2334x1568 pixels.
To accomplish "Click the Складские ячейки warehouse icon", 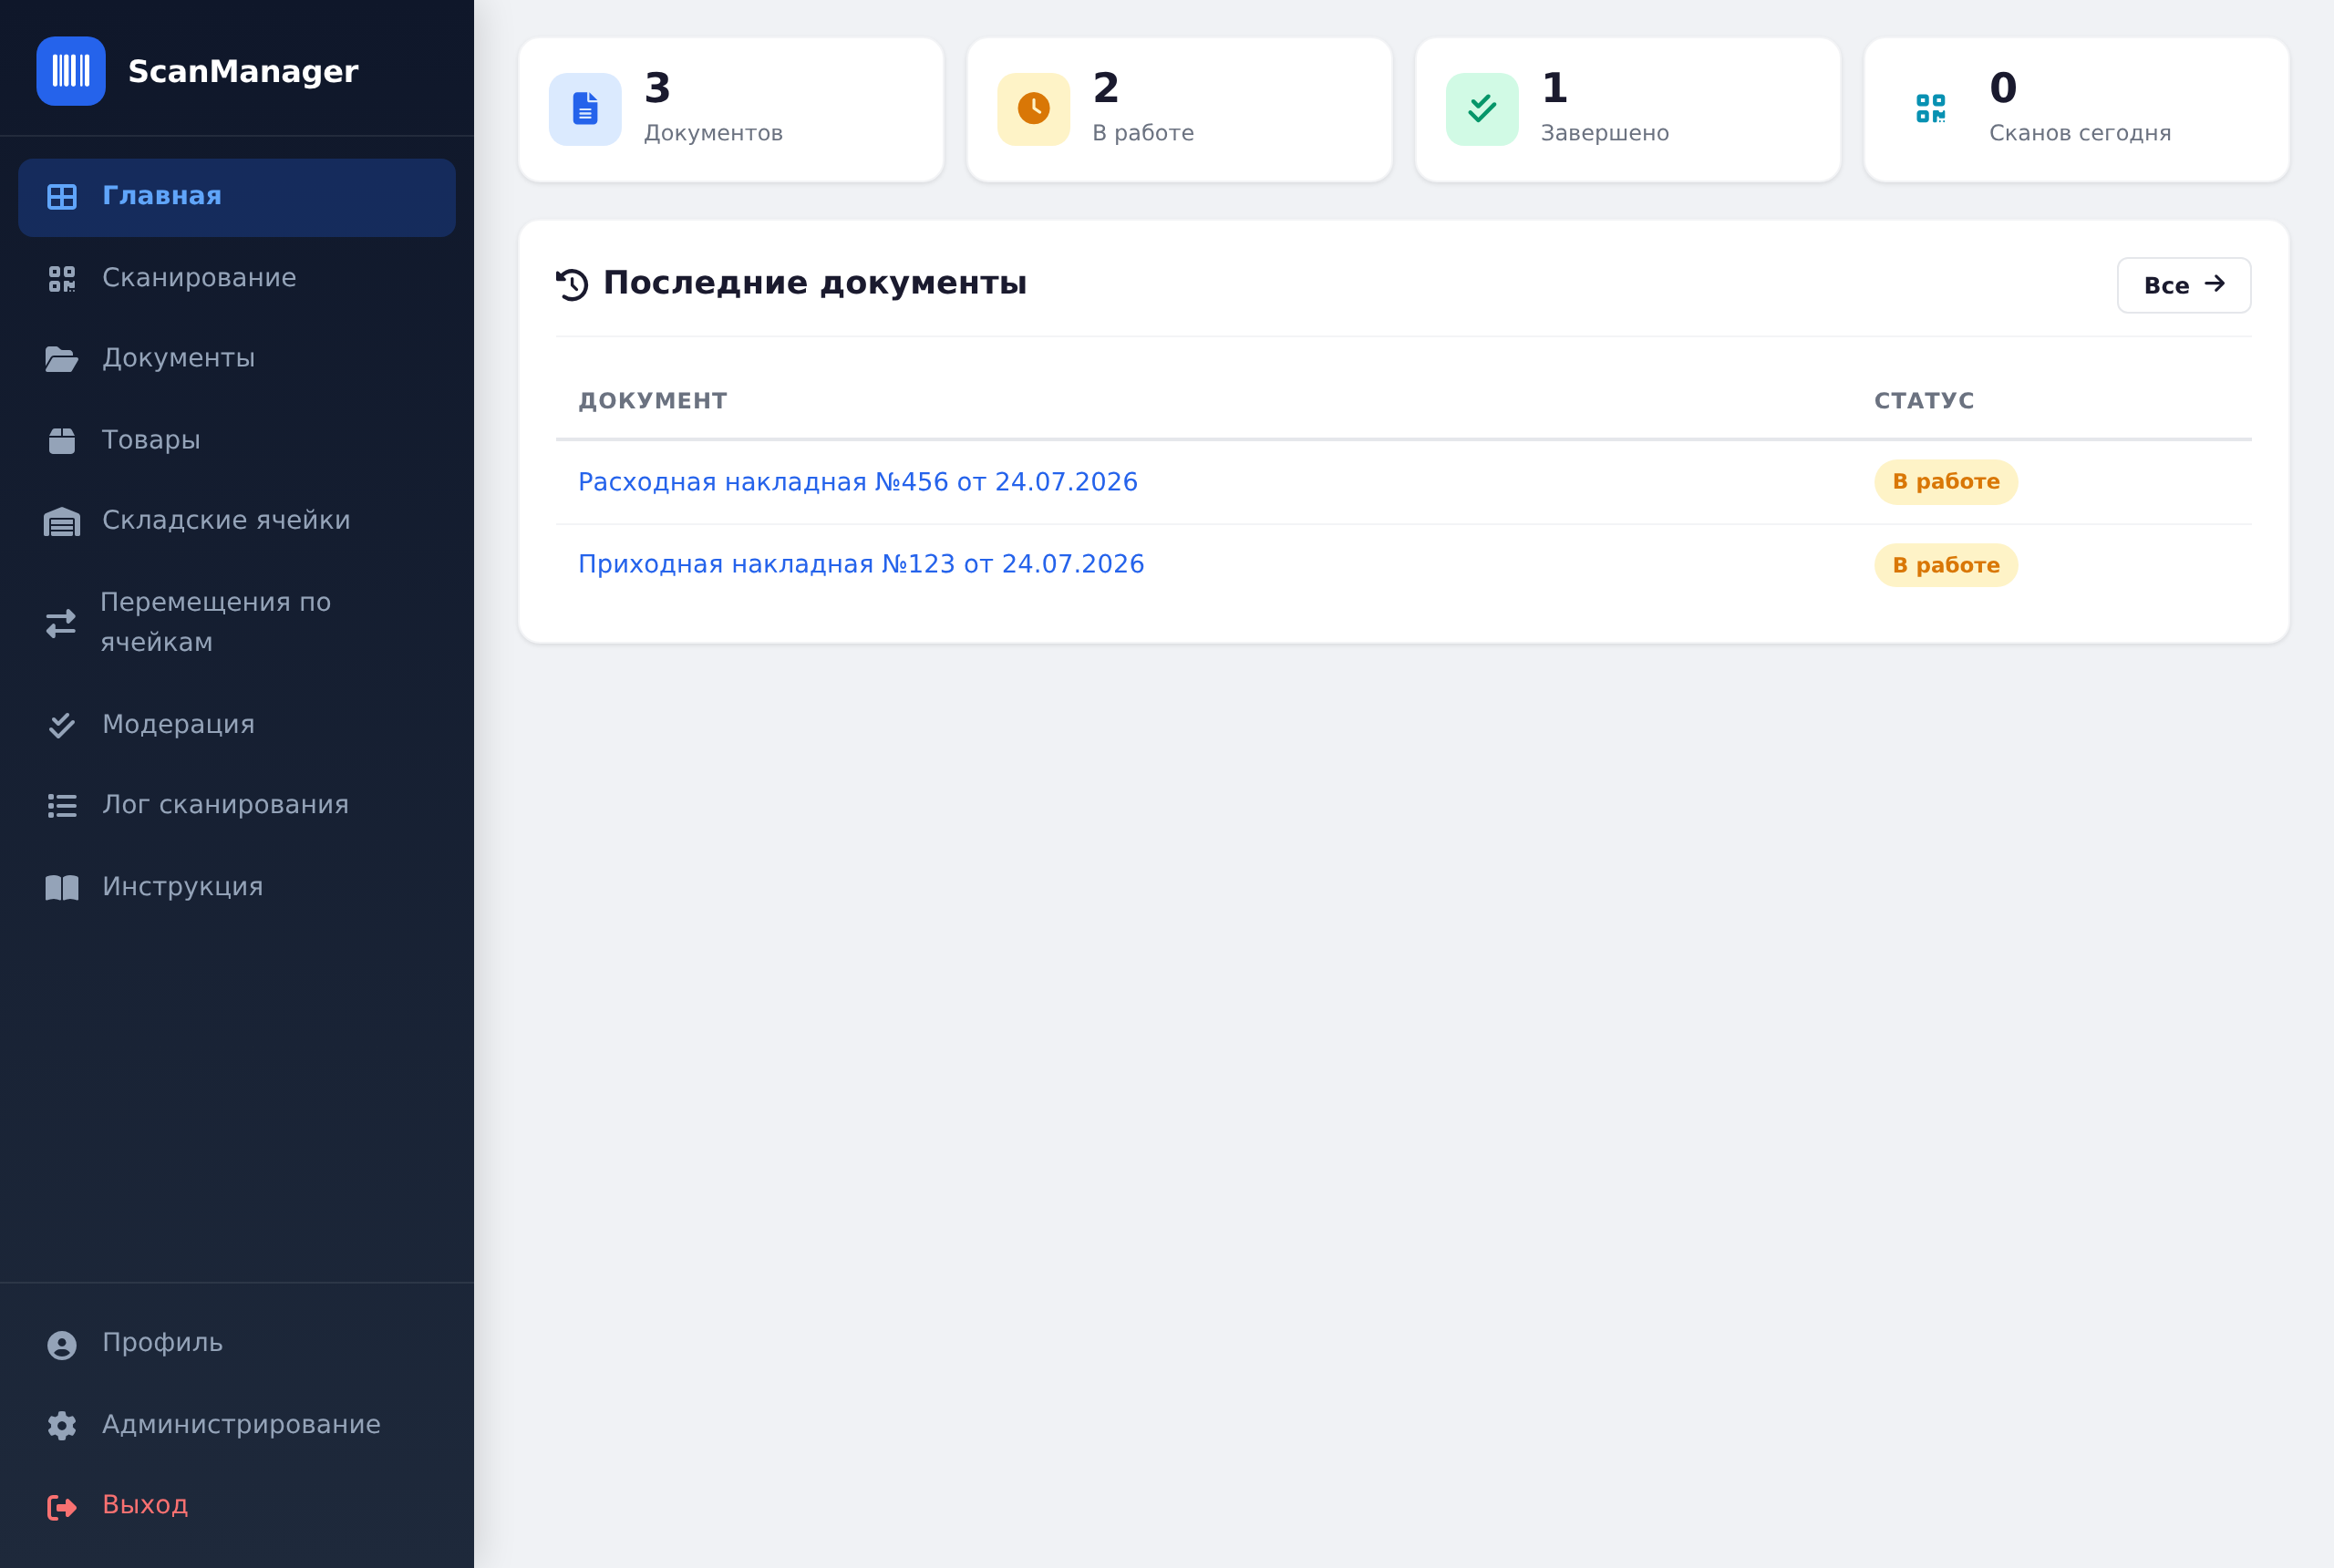I will coord(62,522).
